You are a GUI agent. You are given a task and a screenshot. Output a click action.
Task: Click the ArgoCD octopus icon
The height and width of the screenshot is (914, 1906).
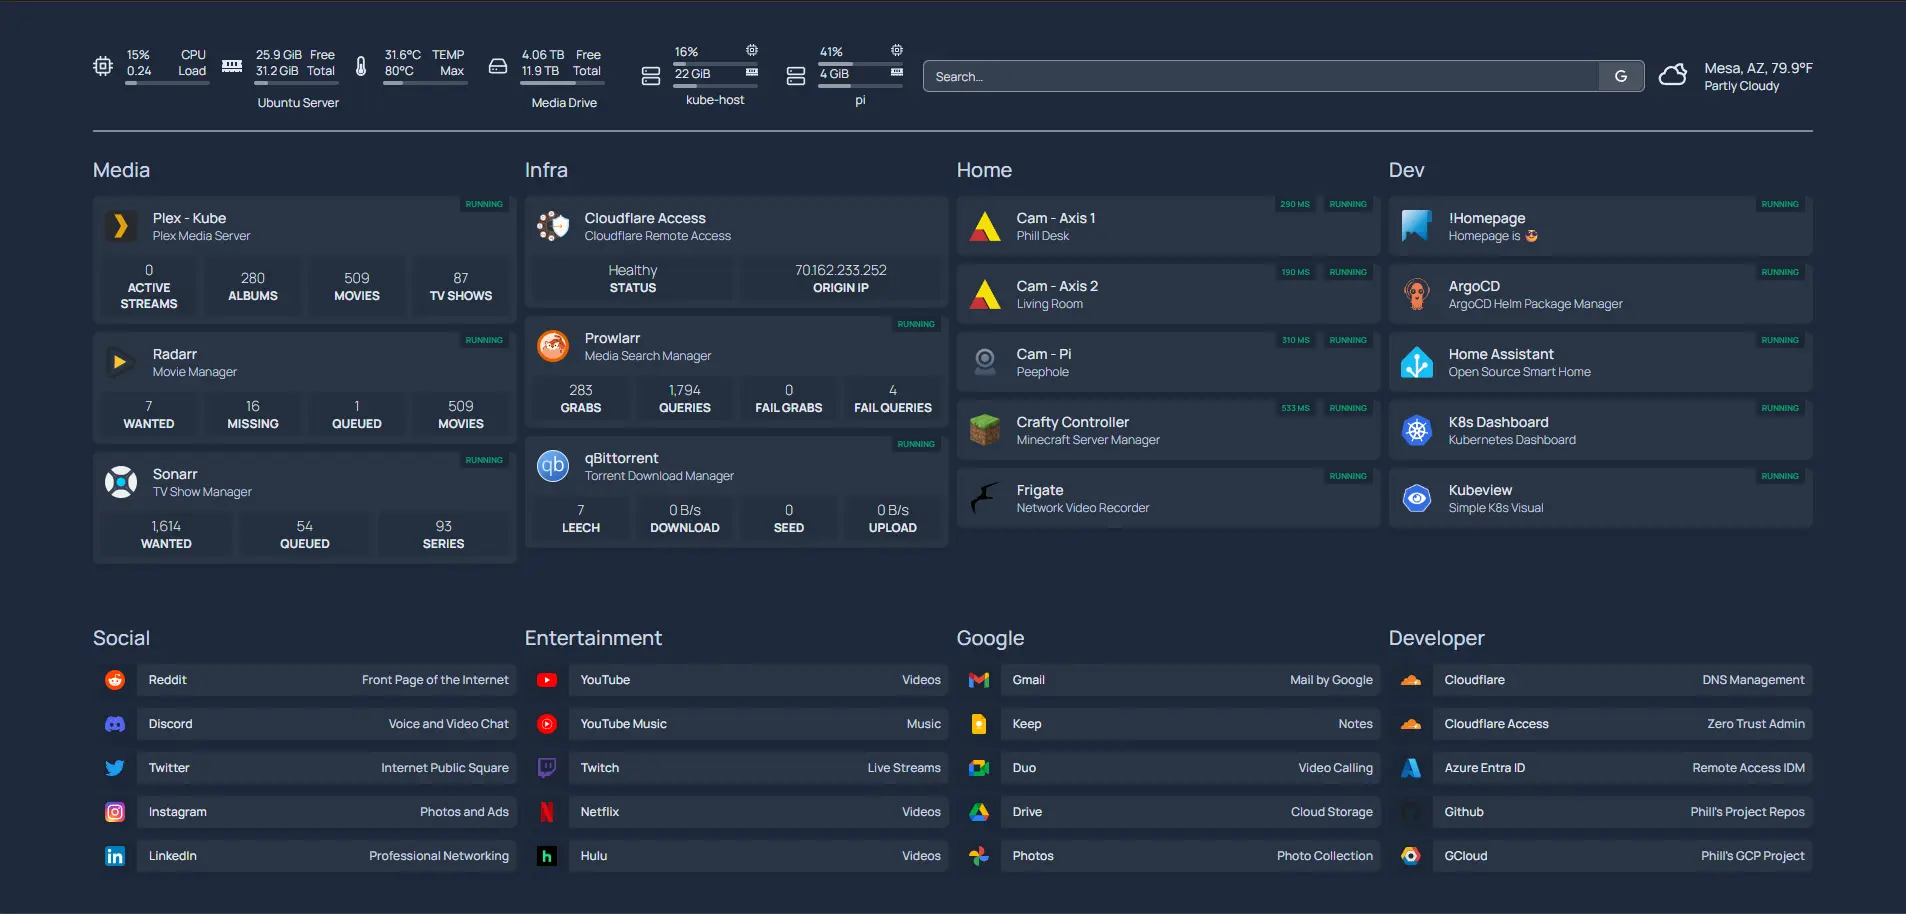click(1417, 294)
